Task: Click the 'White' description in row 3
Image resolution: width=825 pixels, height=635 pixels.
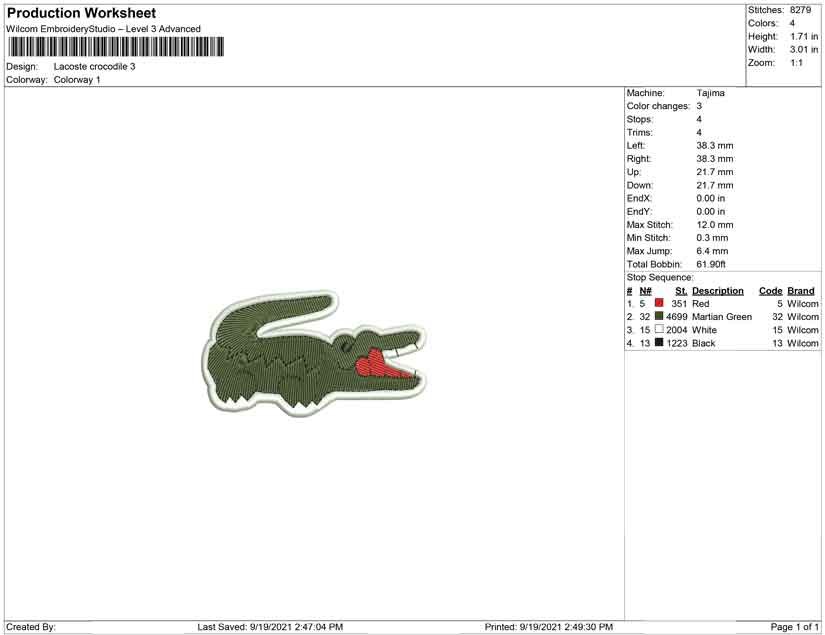Action: (705, 330)
